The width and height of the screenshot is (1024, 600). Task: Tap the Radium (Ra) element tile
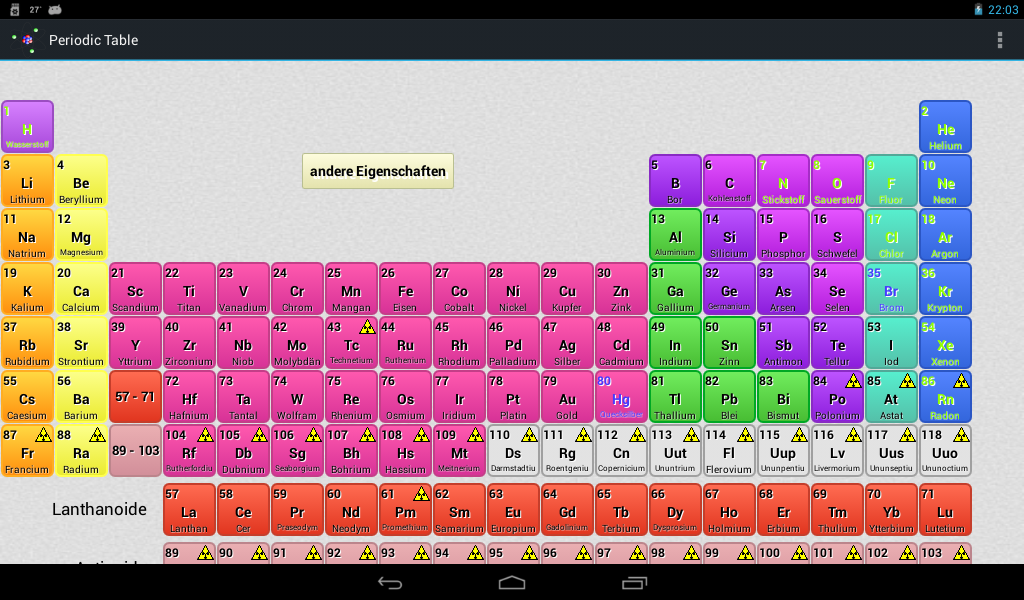[x=81, y=450]
